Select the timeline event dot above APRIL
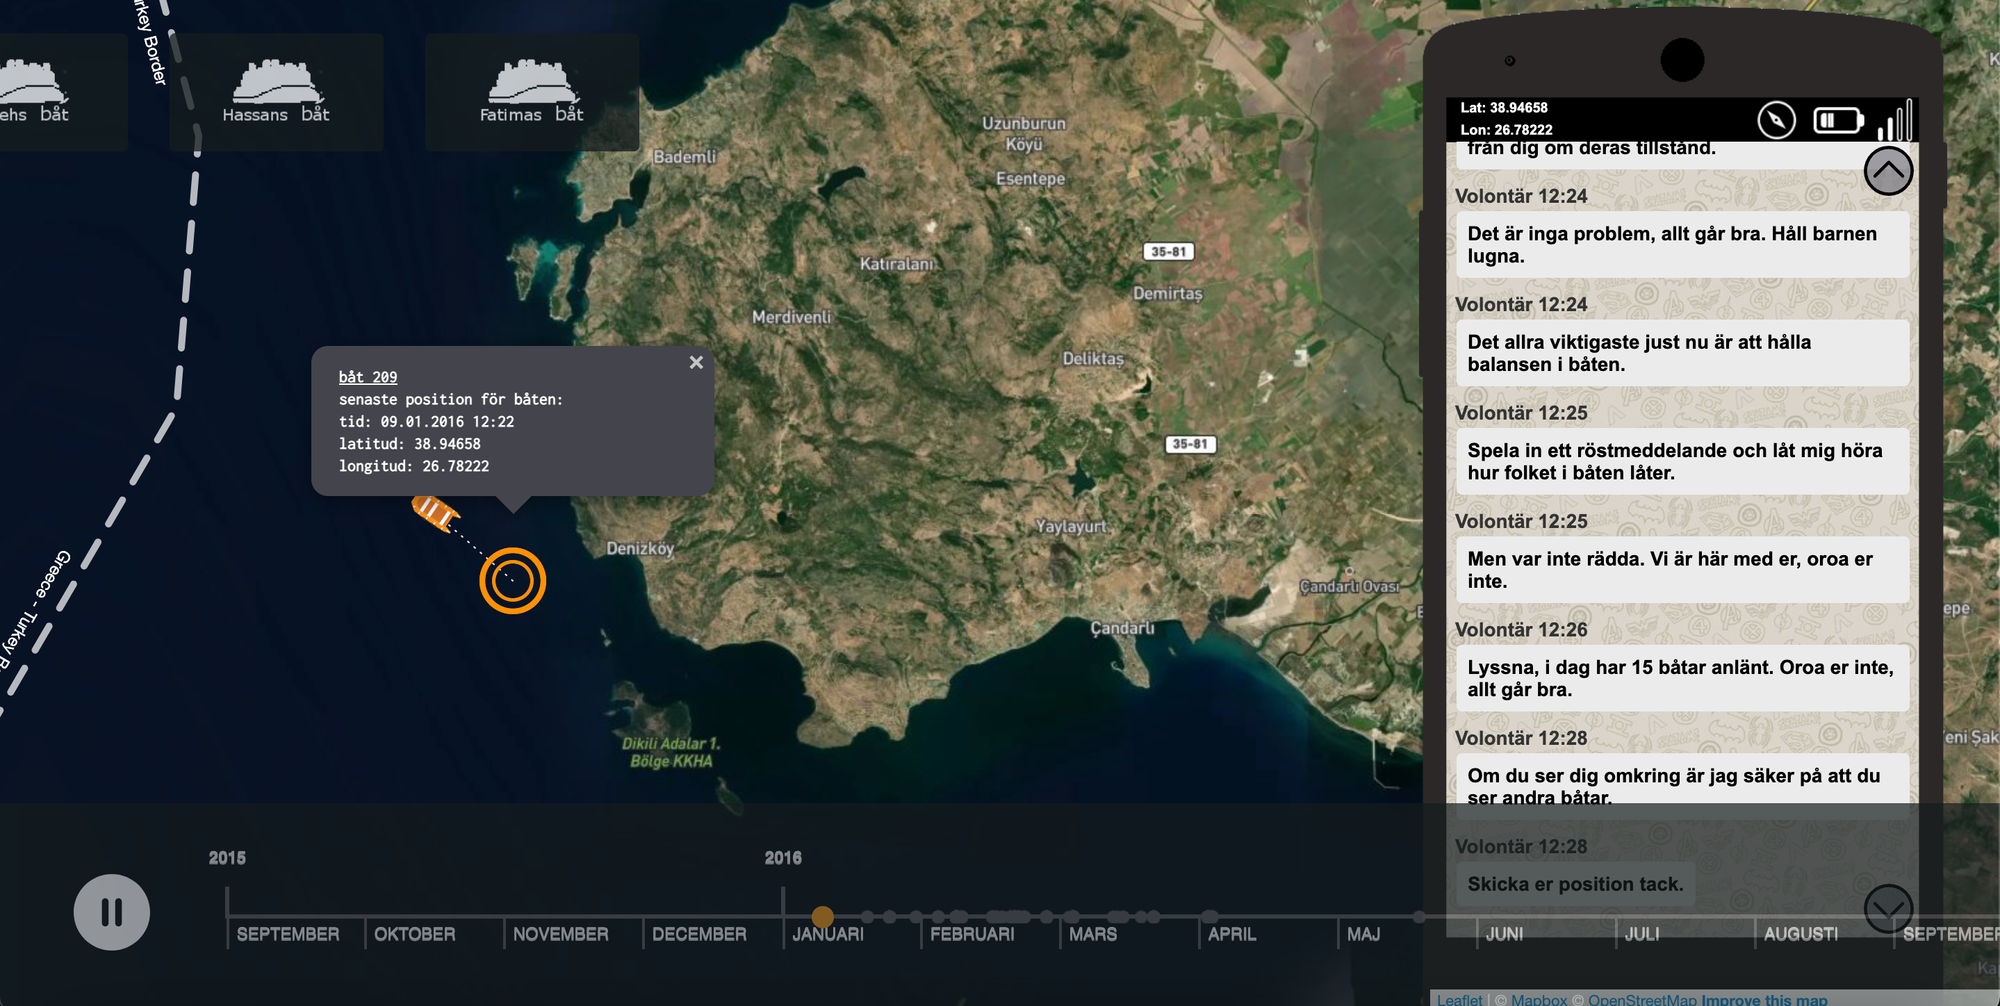Screen dimensions: 2000x1006 tap(1209, 916)
